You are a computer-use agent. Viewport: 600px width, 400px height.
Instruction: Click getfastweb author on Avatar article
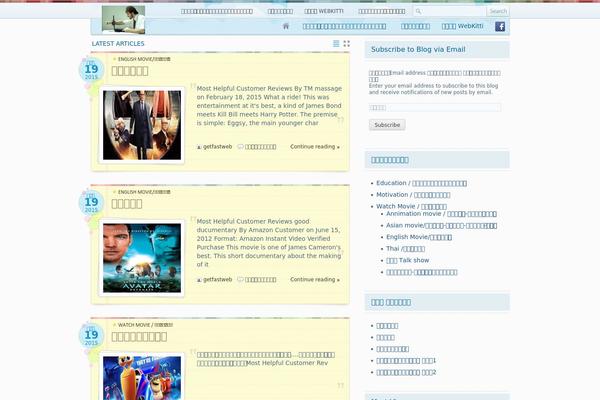click(217, 279)
